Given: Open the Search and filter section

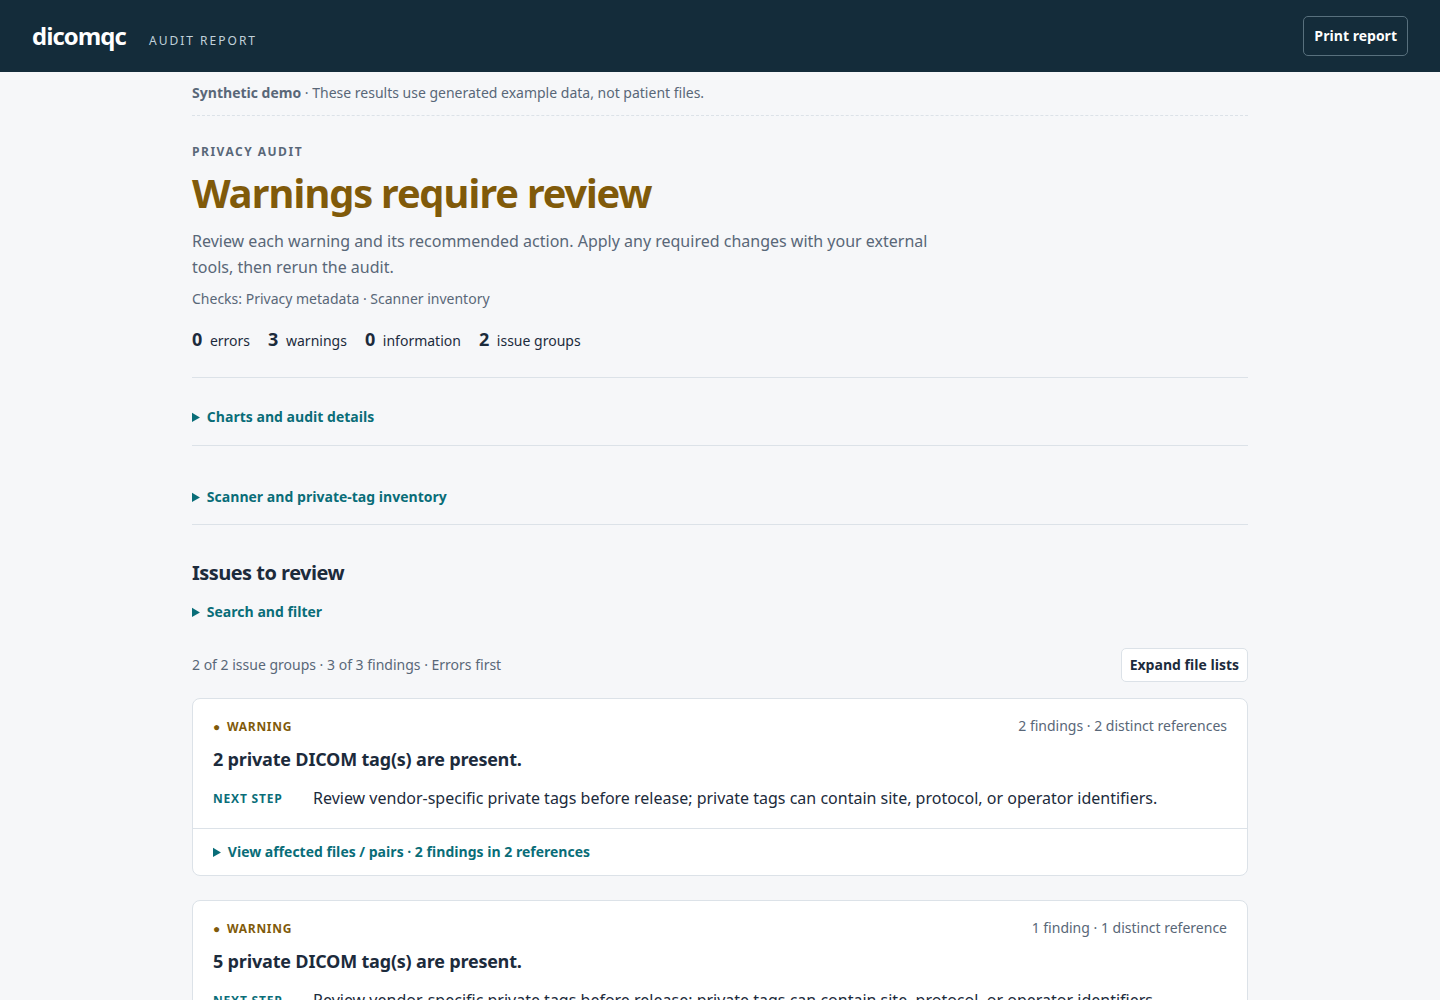Looking at the screenshot, I should click(257, 612).
